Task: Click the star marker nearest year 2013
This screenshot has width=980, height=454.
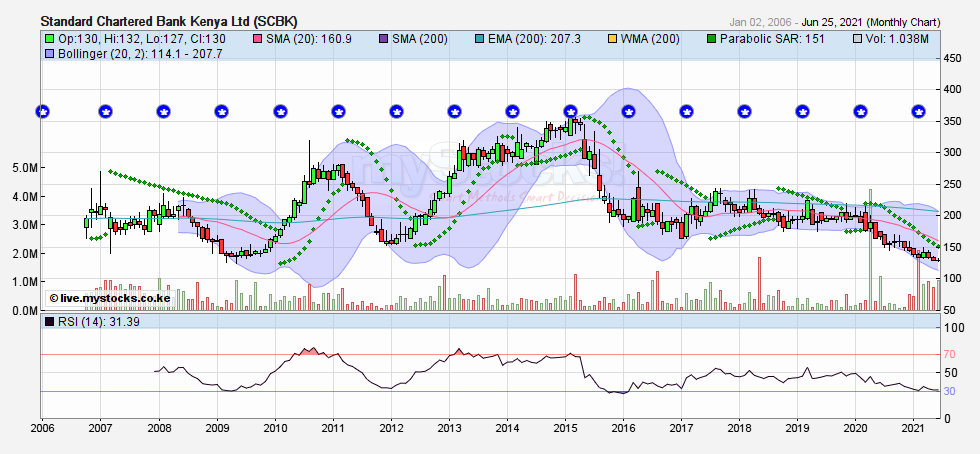Action: coord(454,111)
